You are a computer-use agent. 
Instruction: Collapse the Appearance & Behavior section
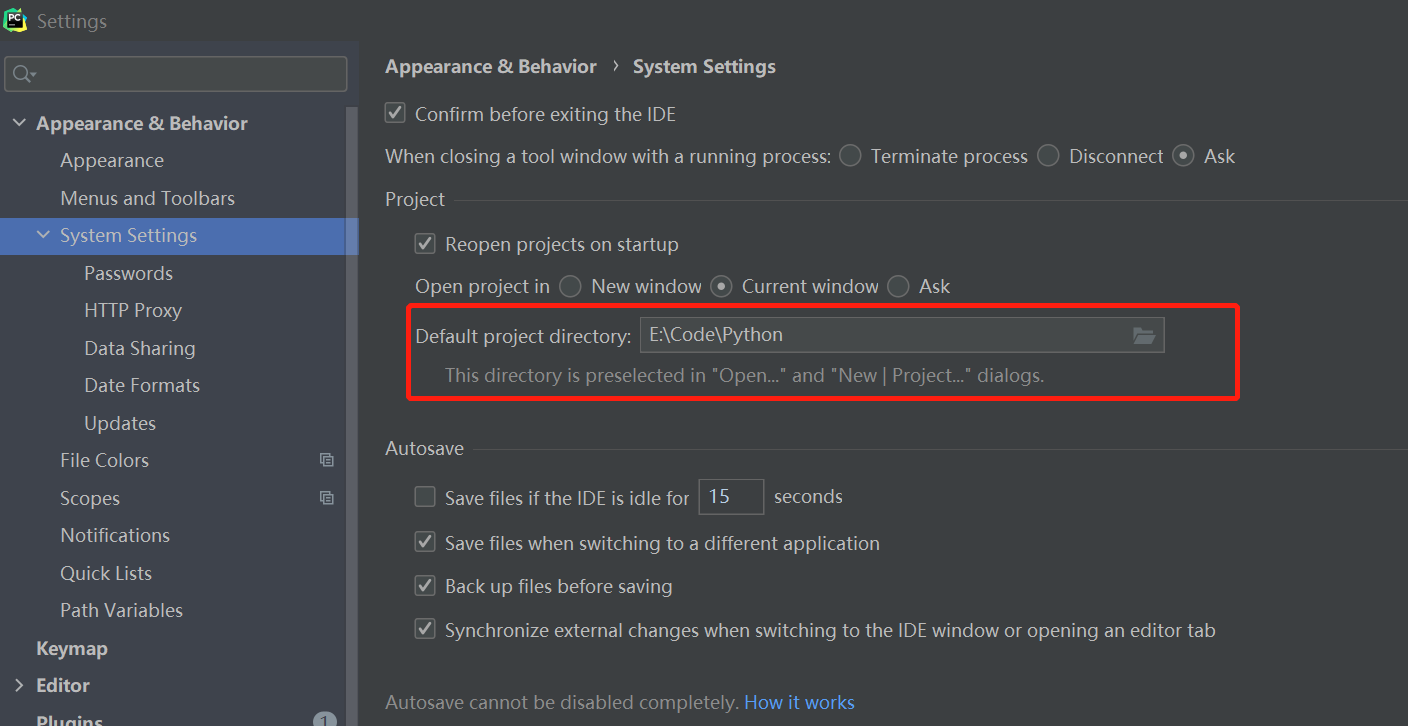coord(18,123)
